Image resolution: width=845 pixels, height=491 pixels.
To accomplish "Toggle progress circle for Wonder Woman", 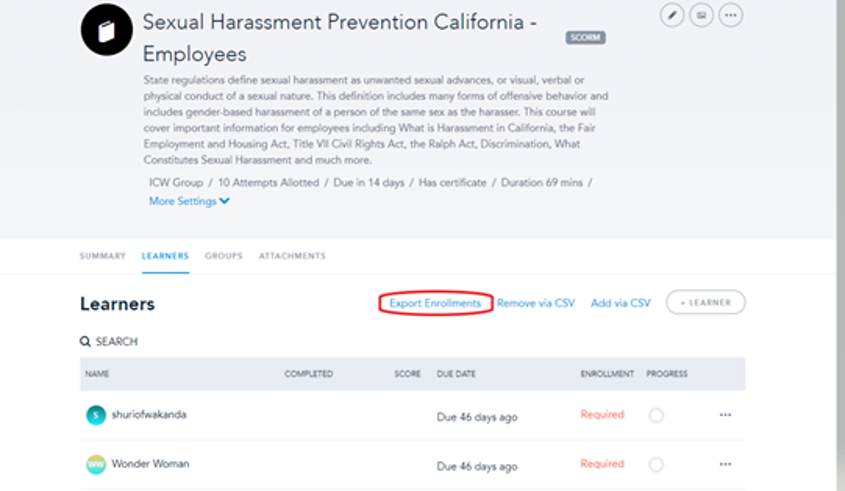I will (656, 464).
